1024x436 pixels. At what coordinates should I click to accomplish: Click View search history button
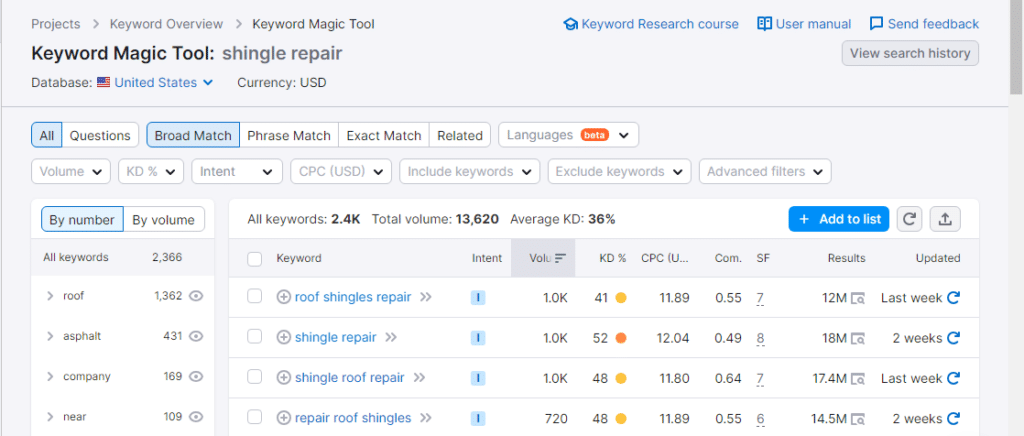coord(910,54)
